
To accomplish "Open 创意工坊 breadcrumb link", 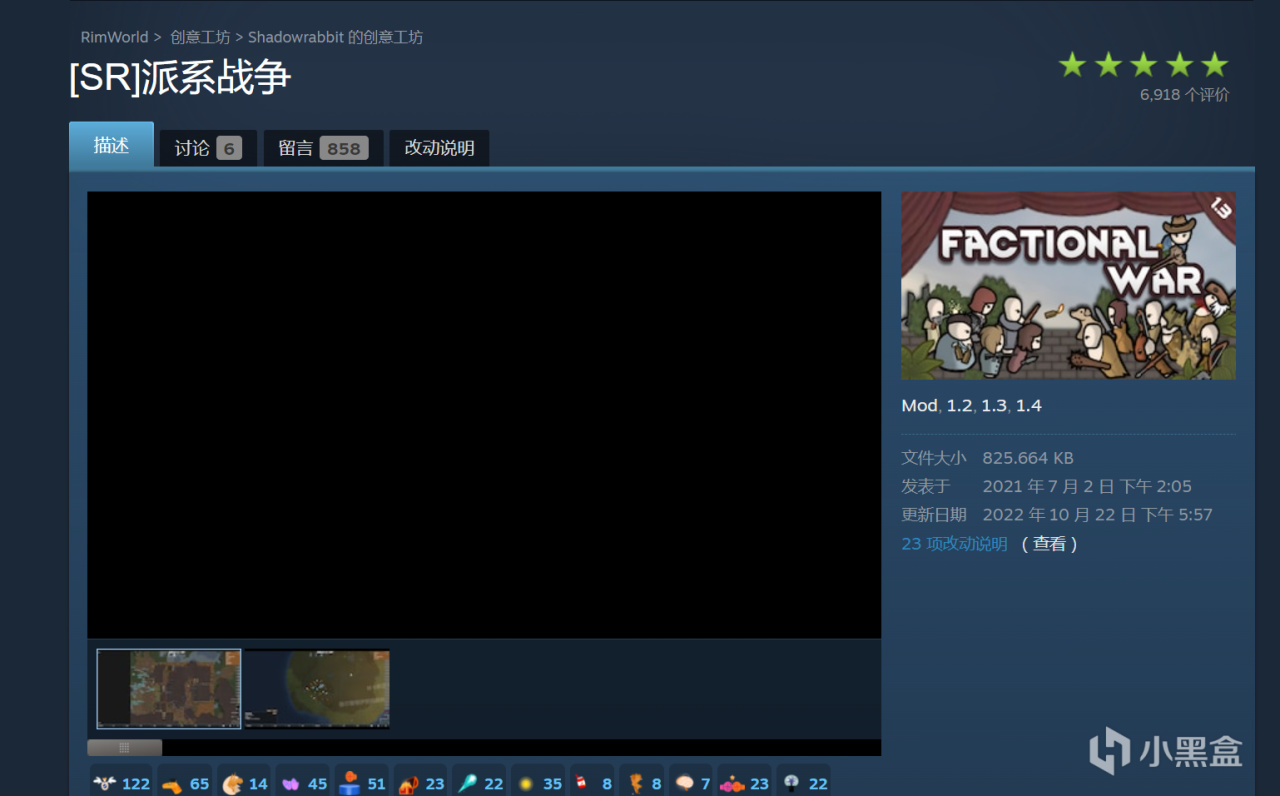I will tap(200, 37).
